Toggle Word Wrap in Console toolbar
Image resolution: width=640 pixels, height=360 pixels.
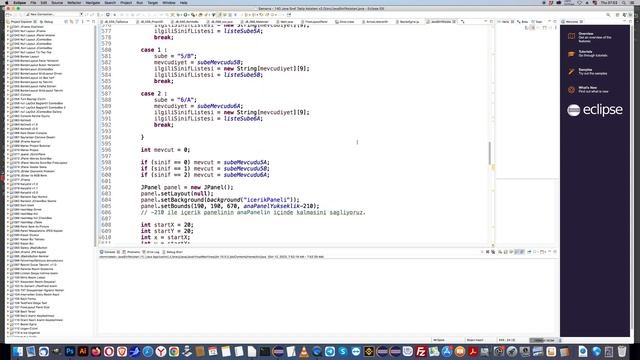[x=511, y=252]
